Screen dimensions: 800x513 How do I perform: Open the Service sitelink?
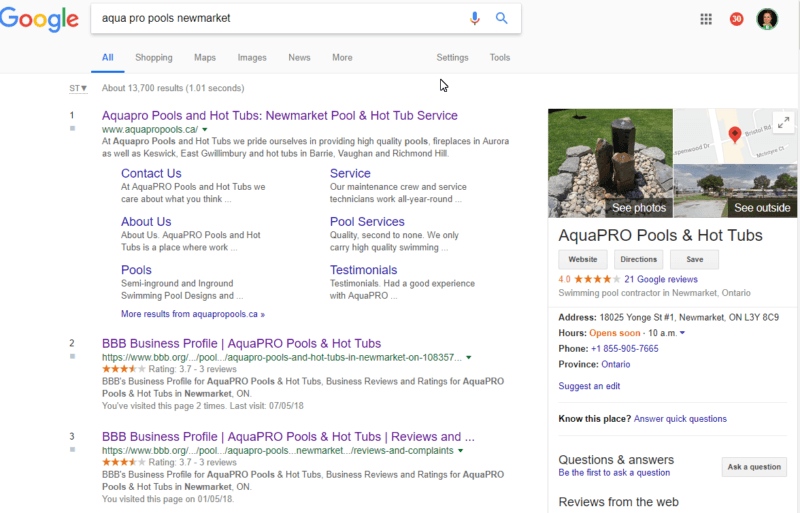(350, 174)
